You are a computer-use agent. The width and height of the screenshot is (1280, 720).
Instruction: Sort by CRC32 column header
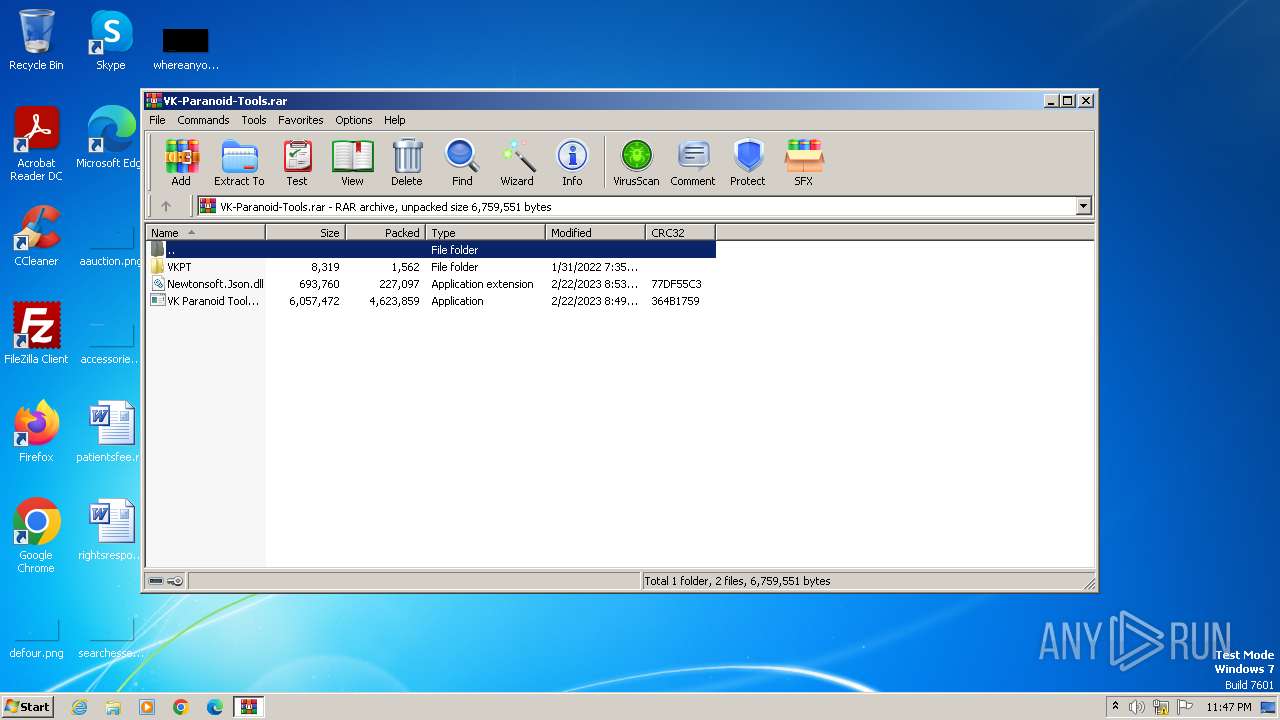click(681, 233)
